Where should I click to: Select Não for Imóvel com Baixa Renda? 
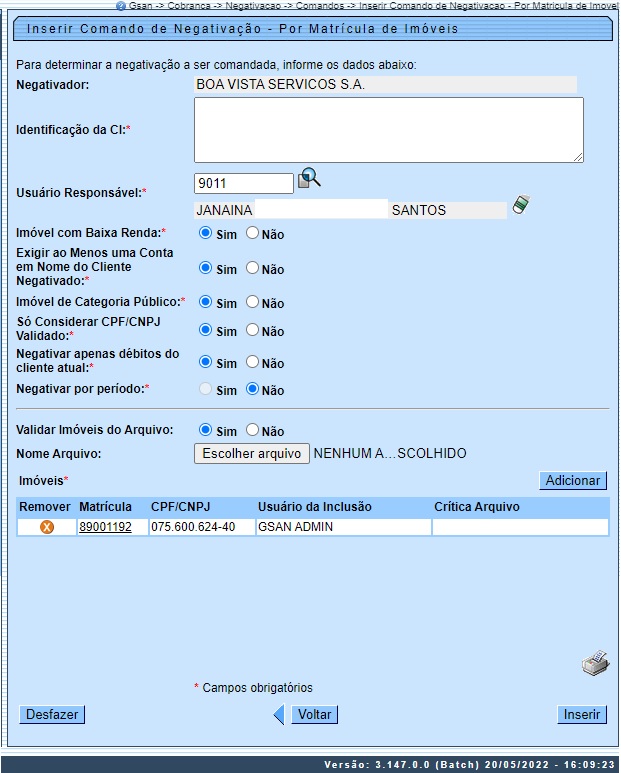253,233
